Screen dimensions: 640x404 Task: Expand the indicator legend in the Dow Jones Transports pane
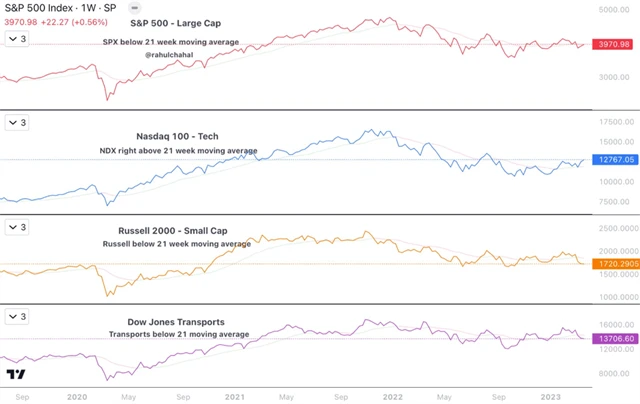[x=17, y=317]
